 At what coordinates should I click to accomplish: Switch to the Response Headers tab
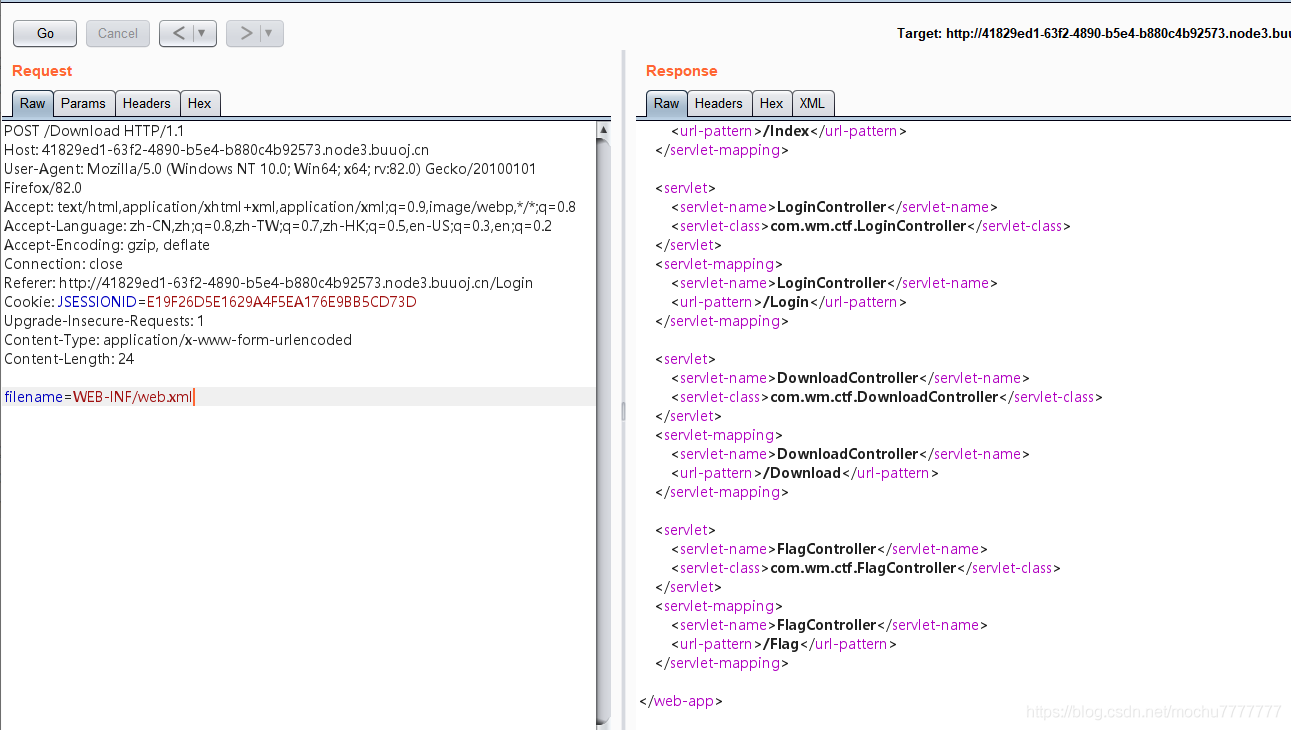click(719, 103)
